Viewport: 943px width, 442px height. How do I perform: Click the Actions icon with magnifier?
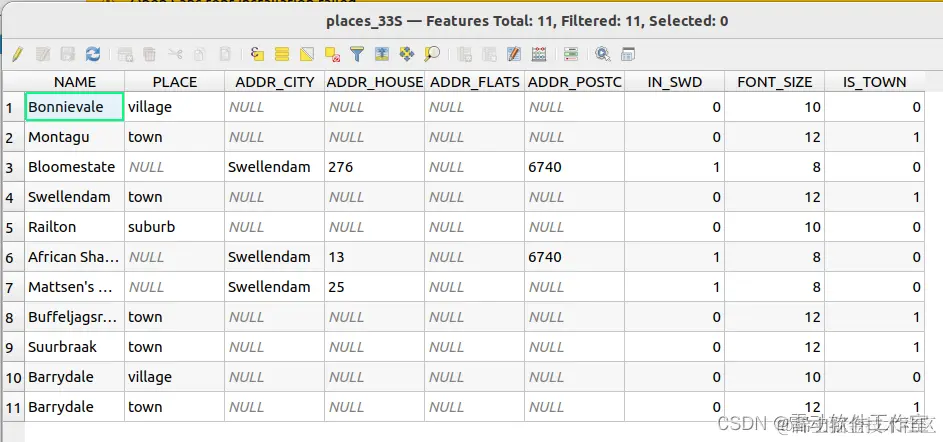pos(603,54)
